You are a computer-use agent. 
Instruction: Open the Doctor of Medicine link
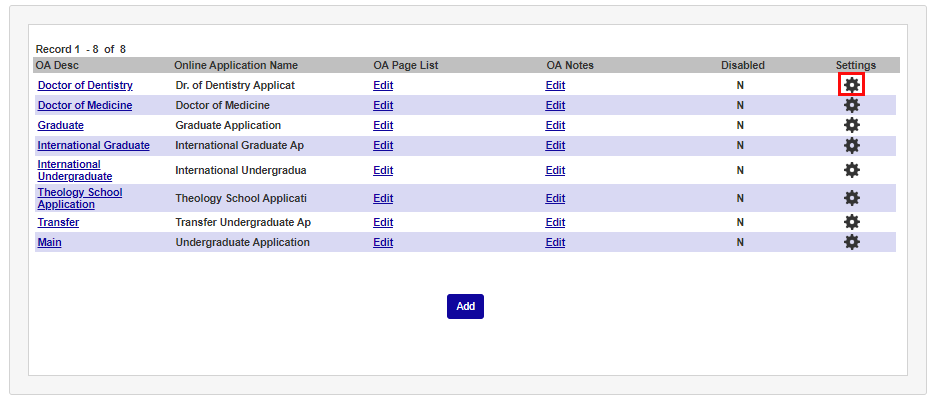click(85, 106)
